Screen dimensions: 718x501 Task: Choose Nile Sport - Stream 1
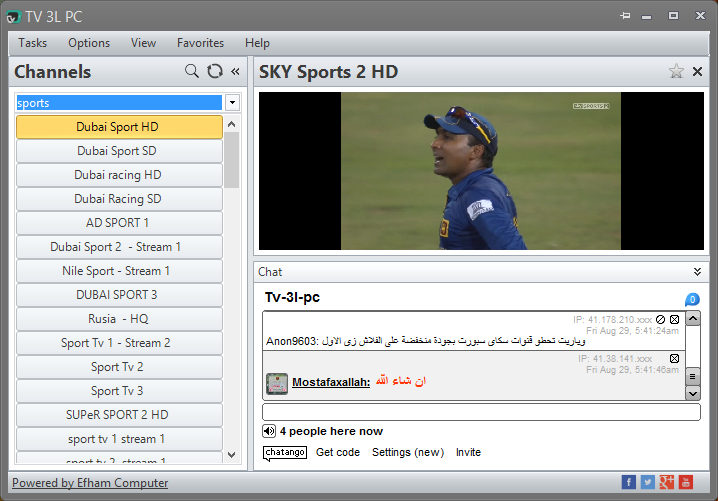(x=119, y=271)
